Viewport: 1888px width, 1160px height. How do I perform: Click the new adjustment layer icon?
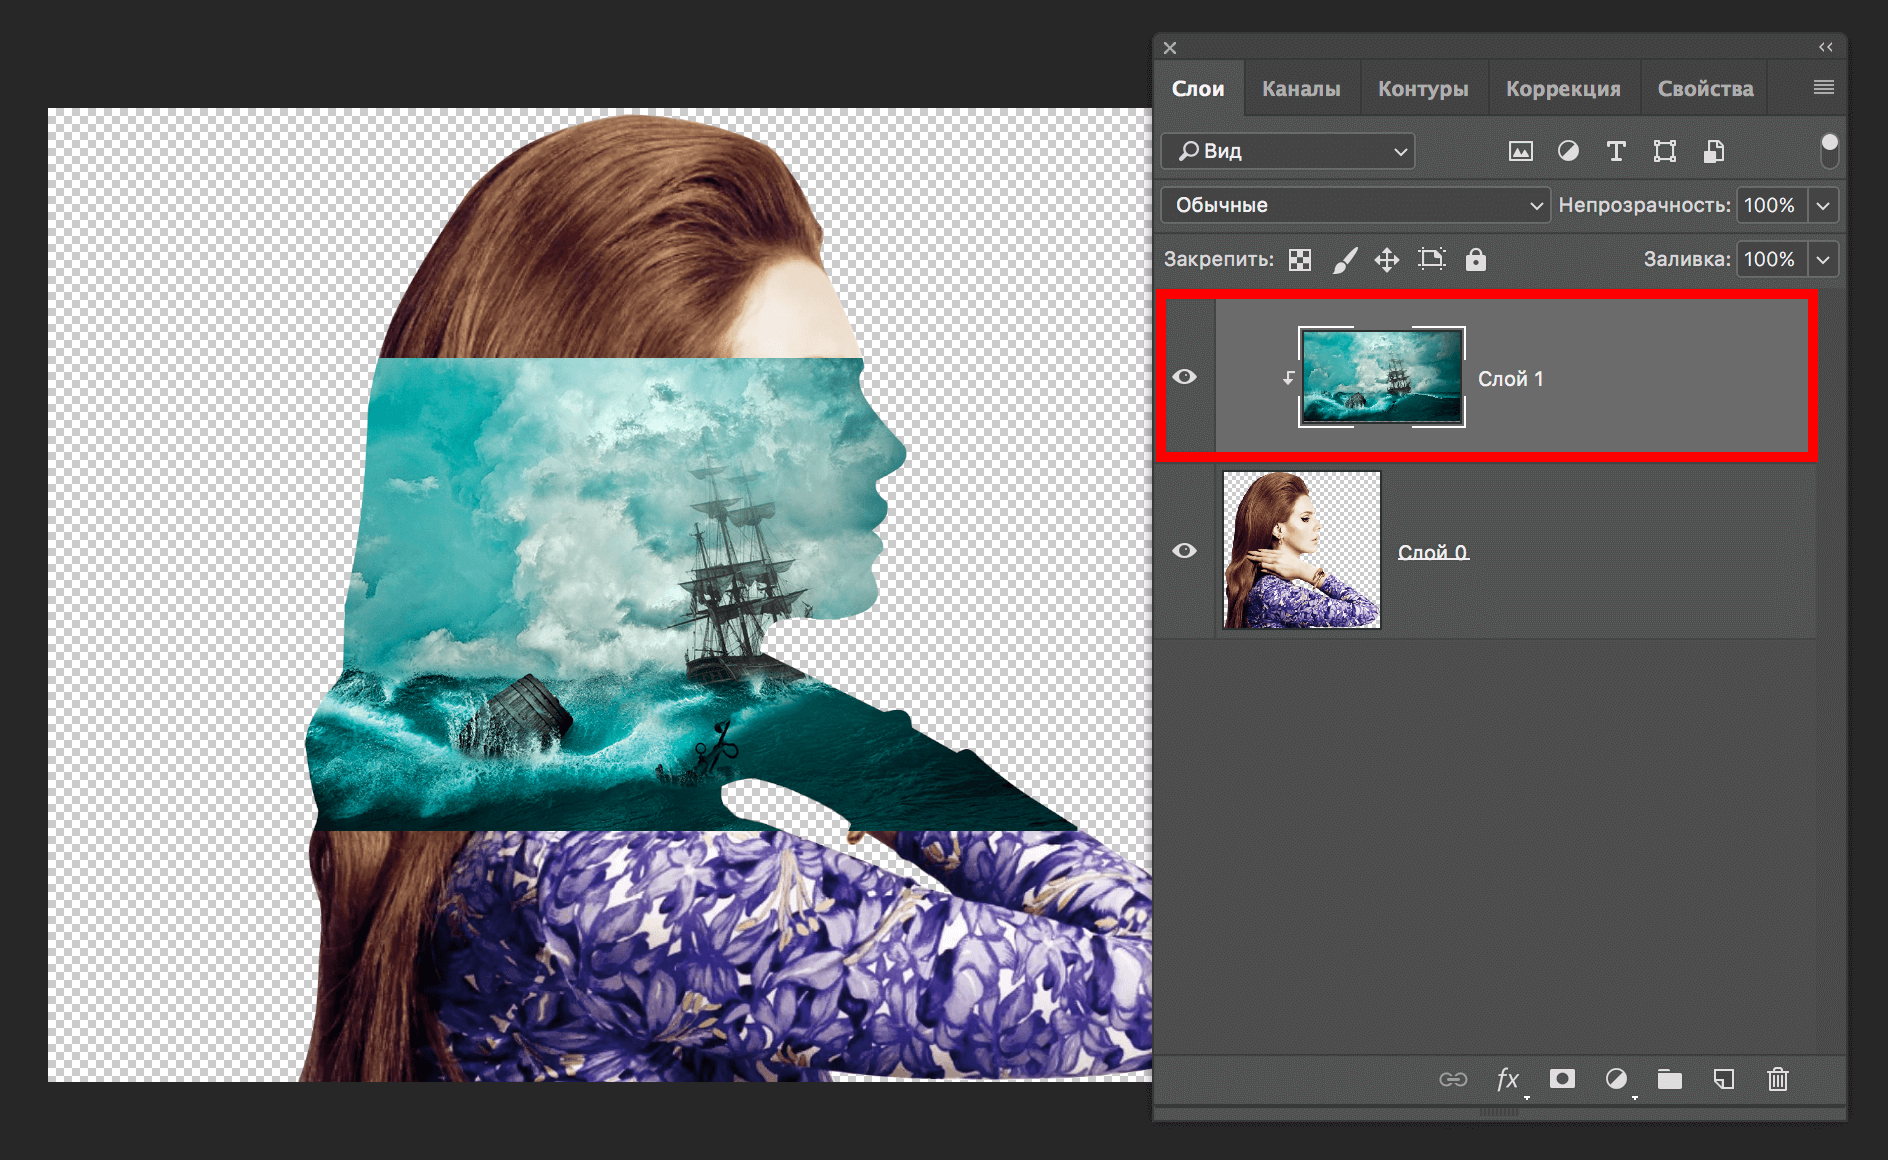(x=1618, y=1080)
